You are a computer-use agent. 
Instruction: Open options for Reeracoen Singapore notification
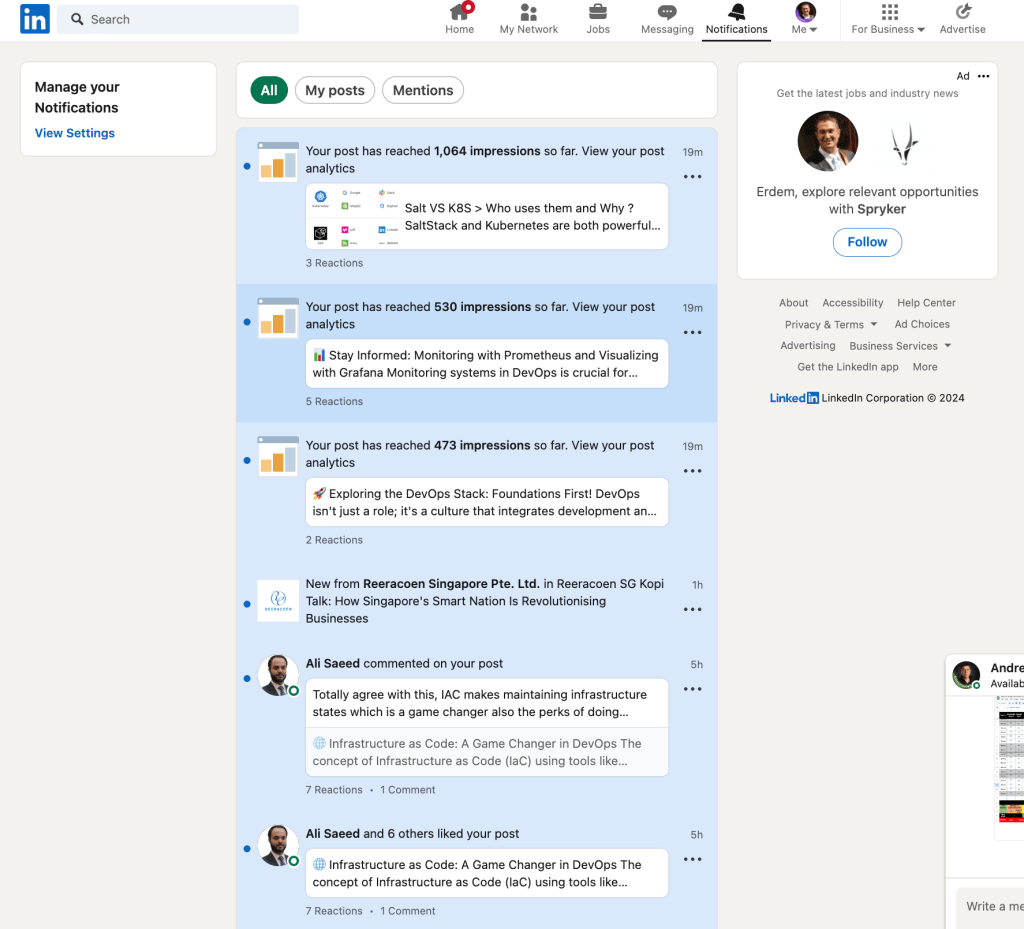(692, 609)
